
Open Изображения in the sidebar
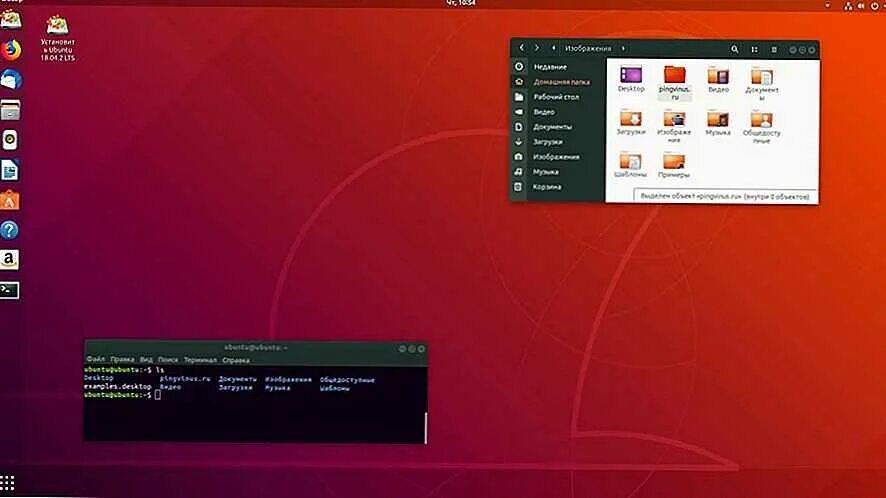[x=557, y=157]
